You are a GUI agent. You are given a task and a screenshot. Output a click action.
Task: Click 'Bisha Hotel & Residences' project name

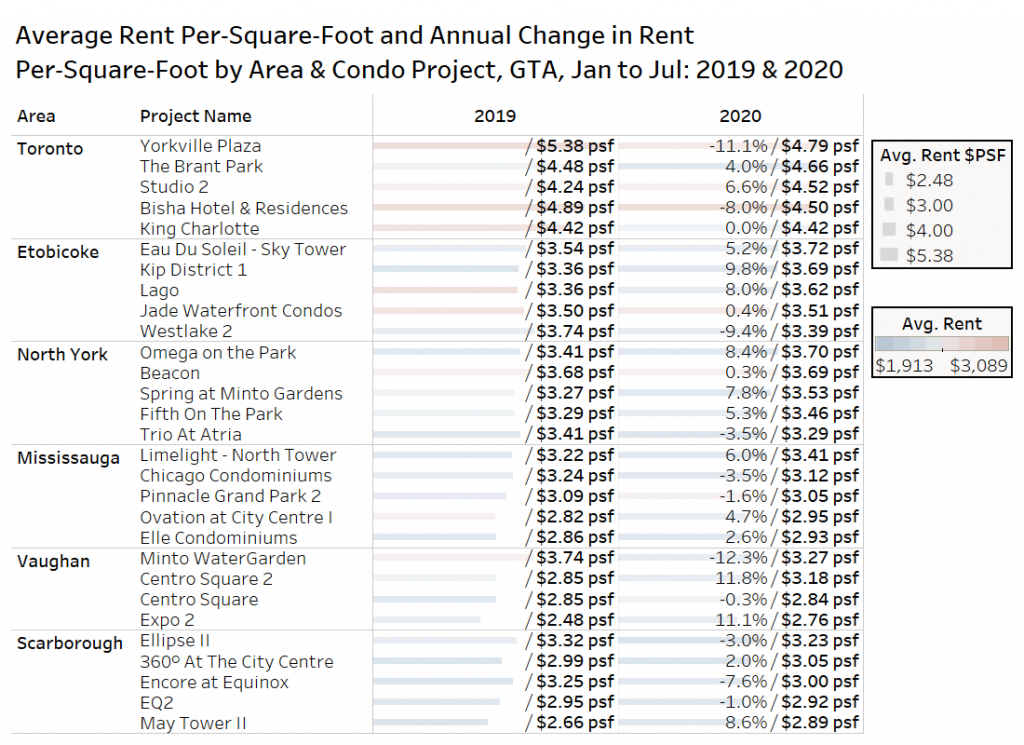244,208
